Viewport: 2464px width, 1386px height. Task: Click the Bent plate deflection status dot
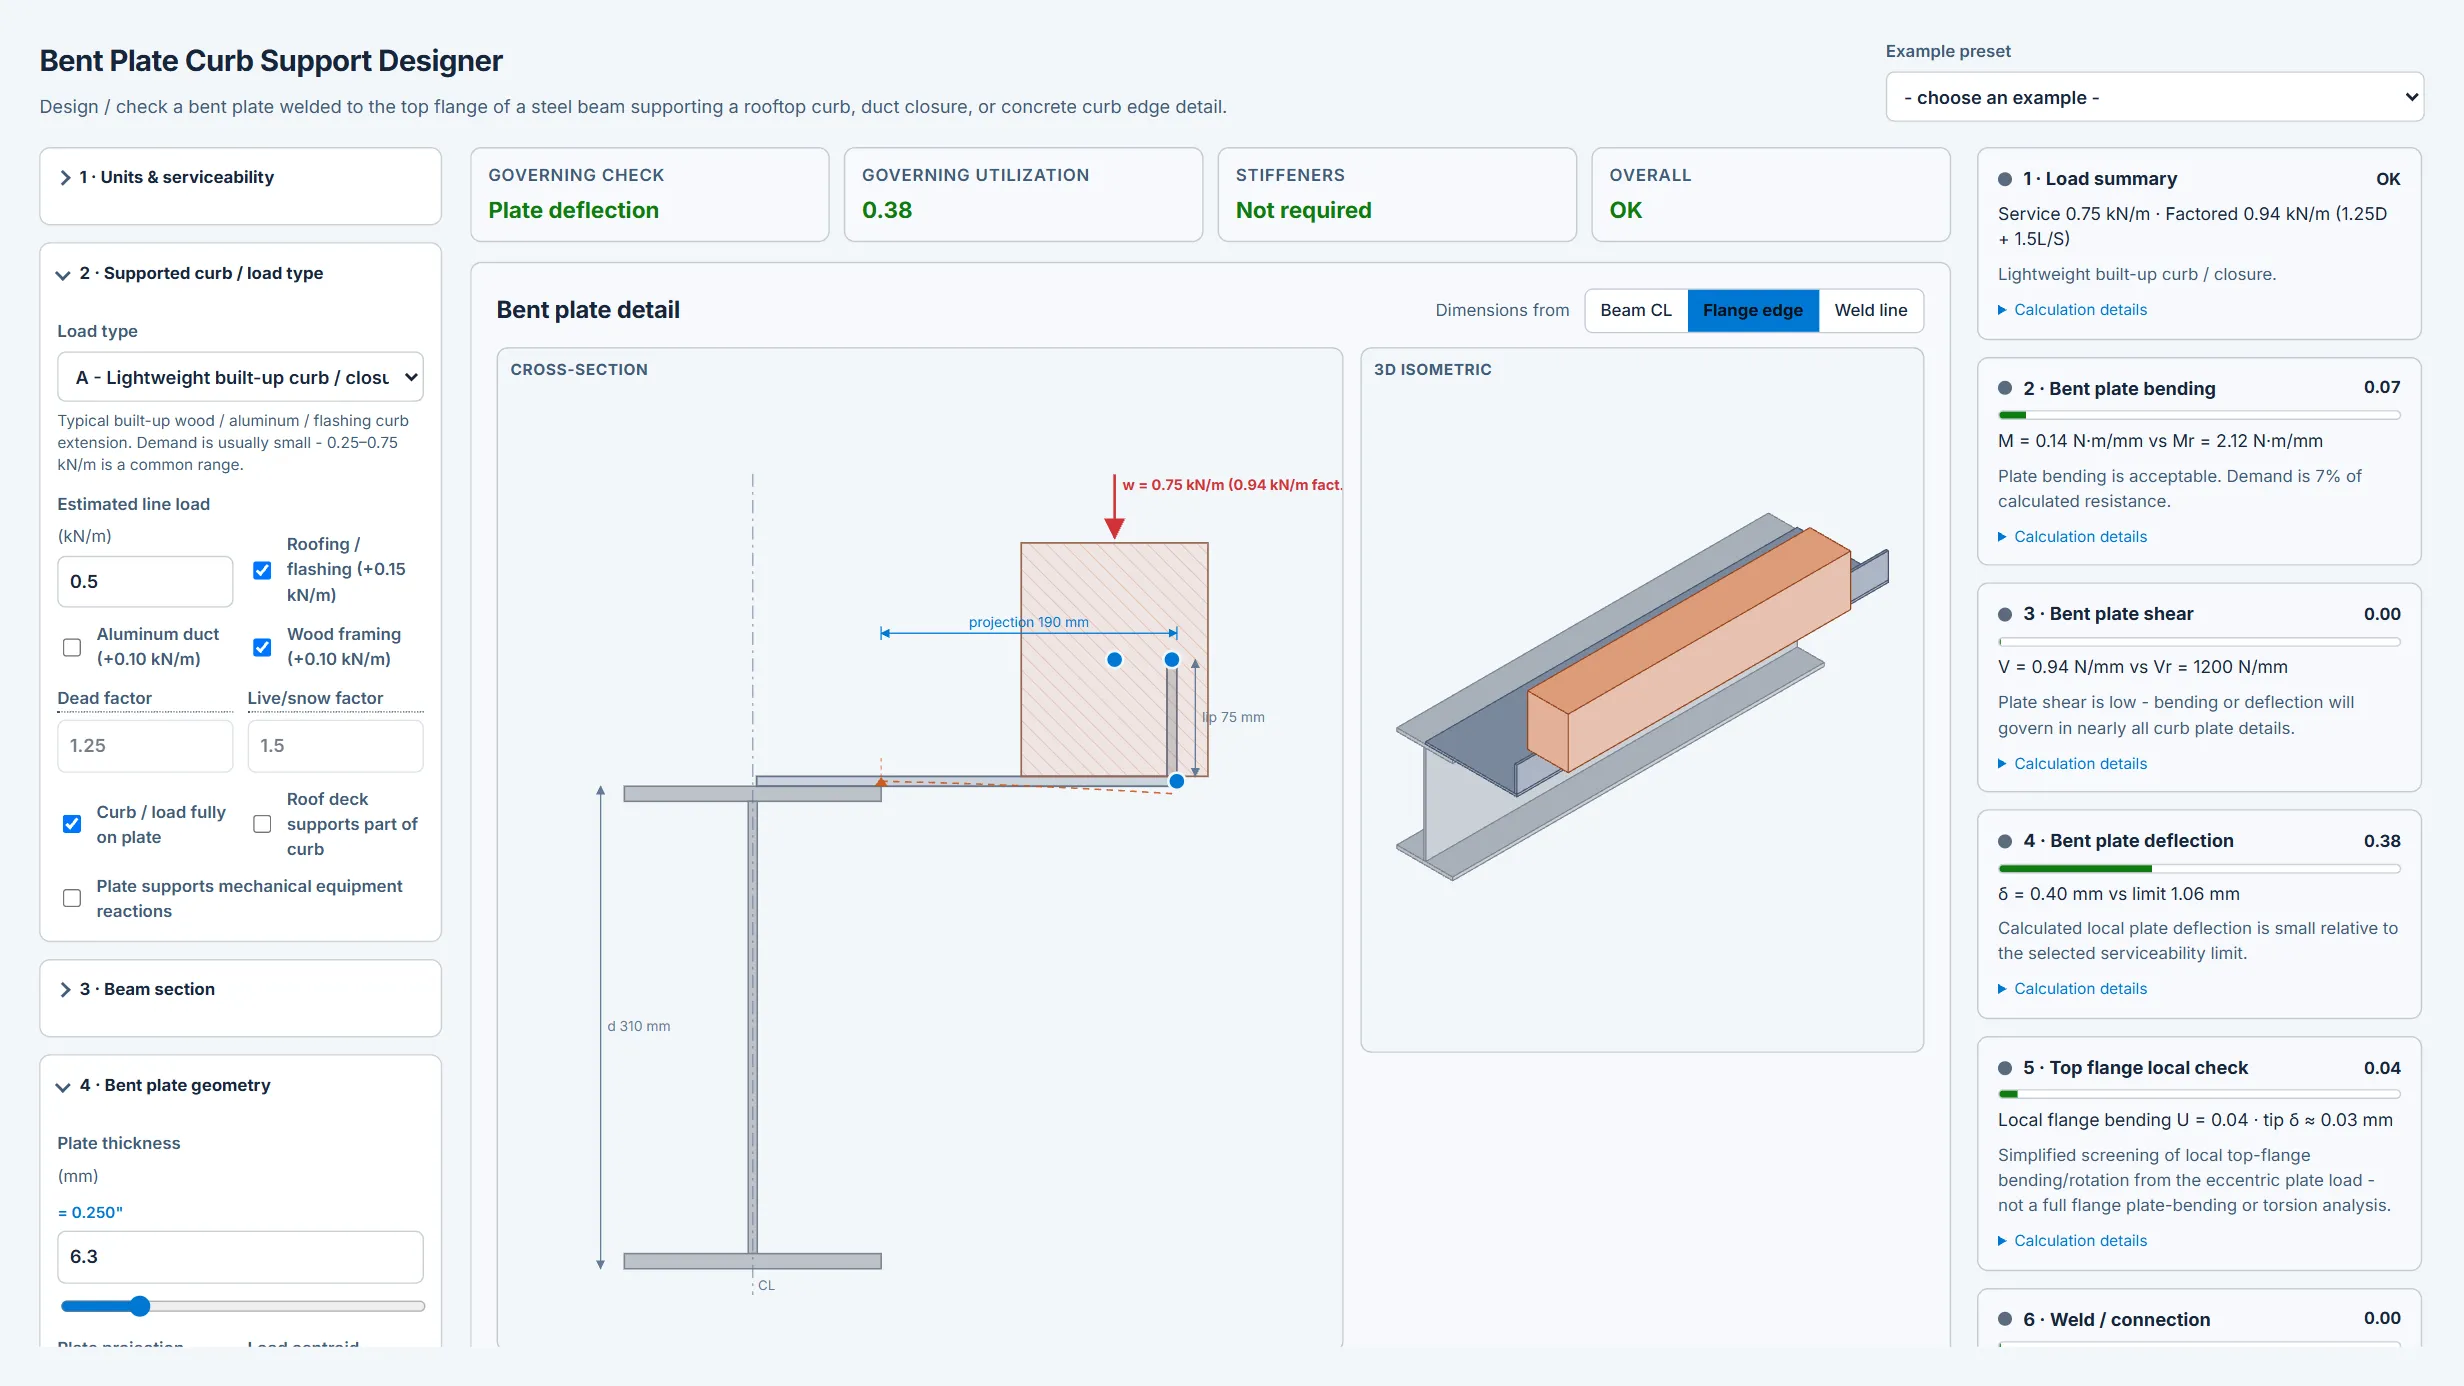point(2005,841)
